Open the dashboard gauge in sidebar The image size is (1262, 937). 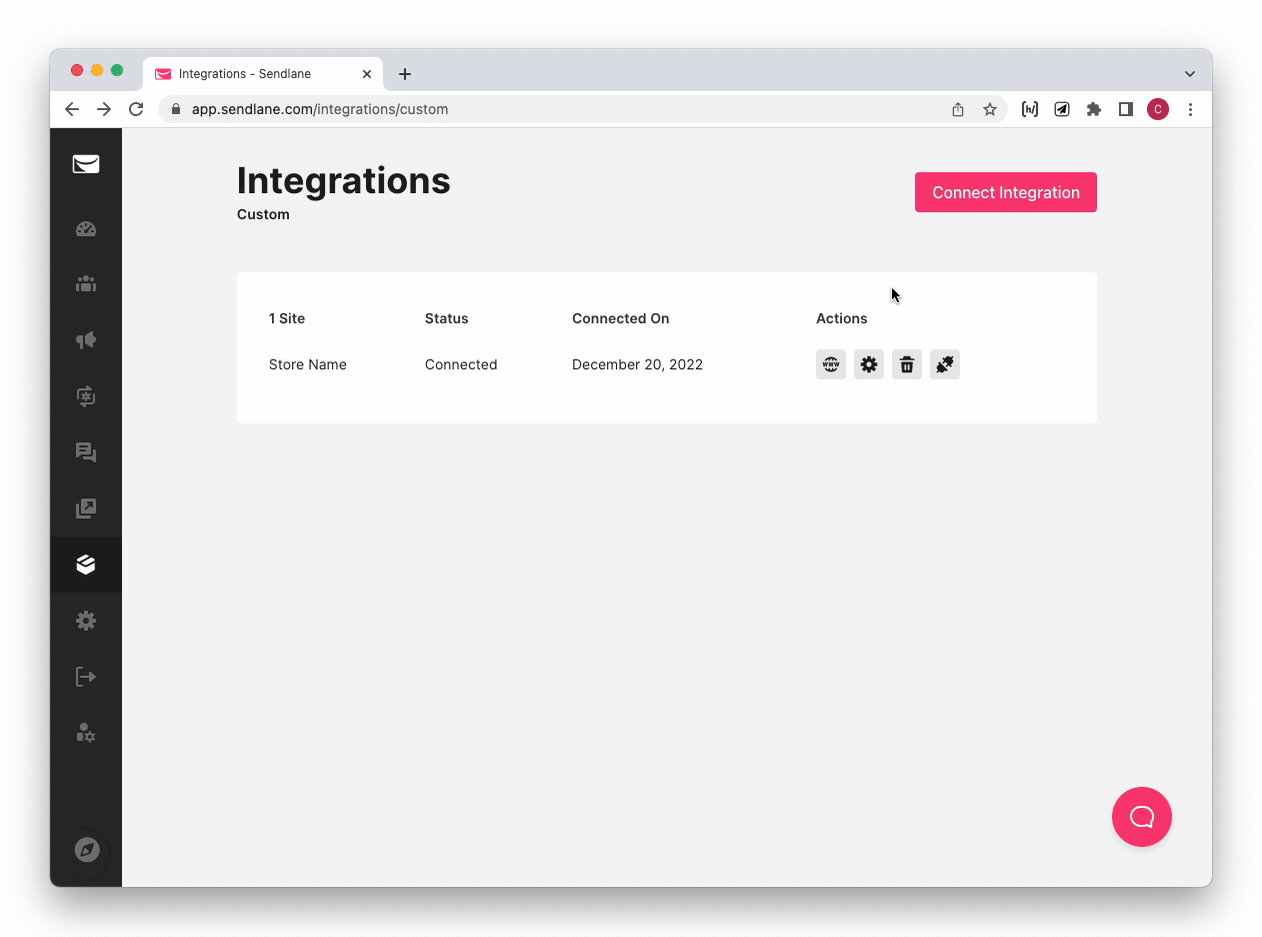86,229
